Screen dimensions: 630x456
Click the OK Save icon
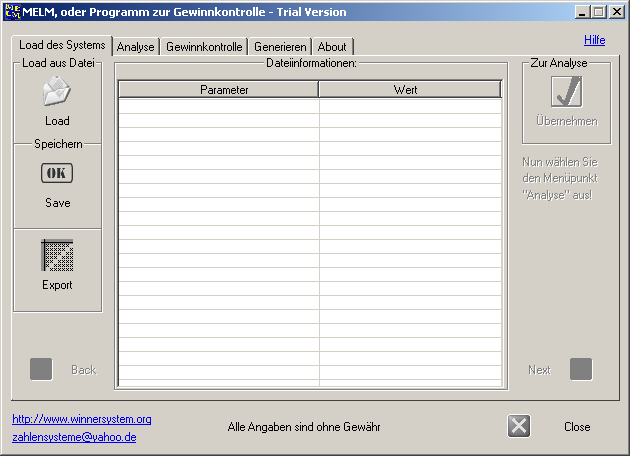pyautogui.click(x=57, y=173)
